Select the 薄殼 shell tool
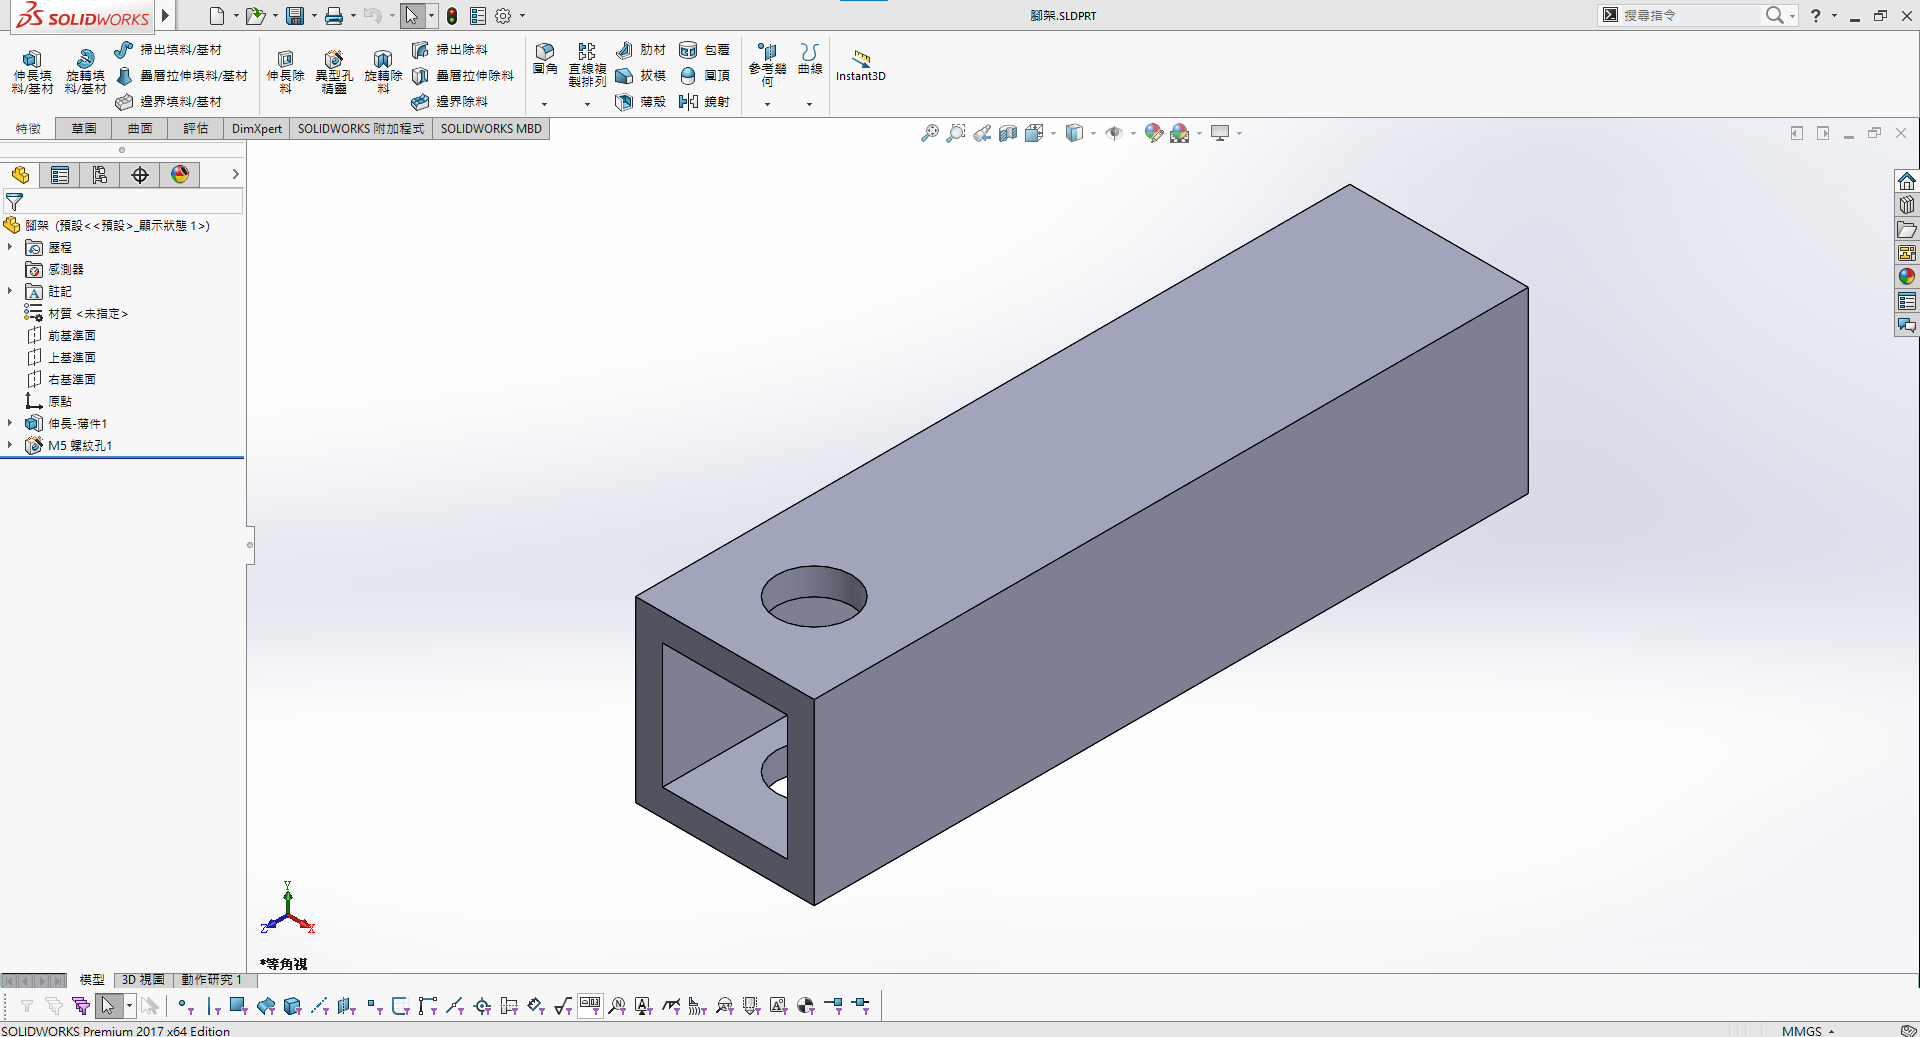This screenshot has height=1037, width=1920. (640, 102)
